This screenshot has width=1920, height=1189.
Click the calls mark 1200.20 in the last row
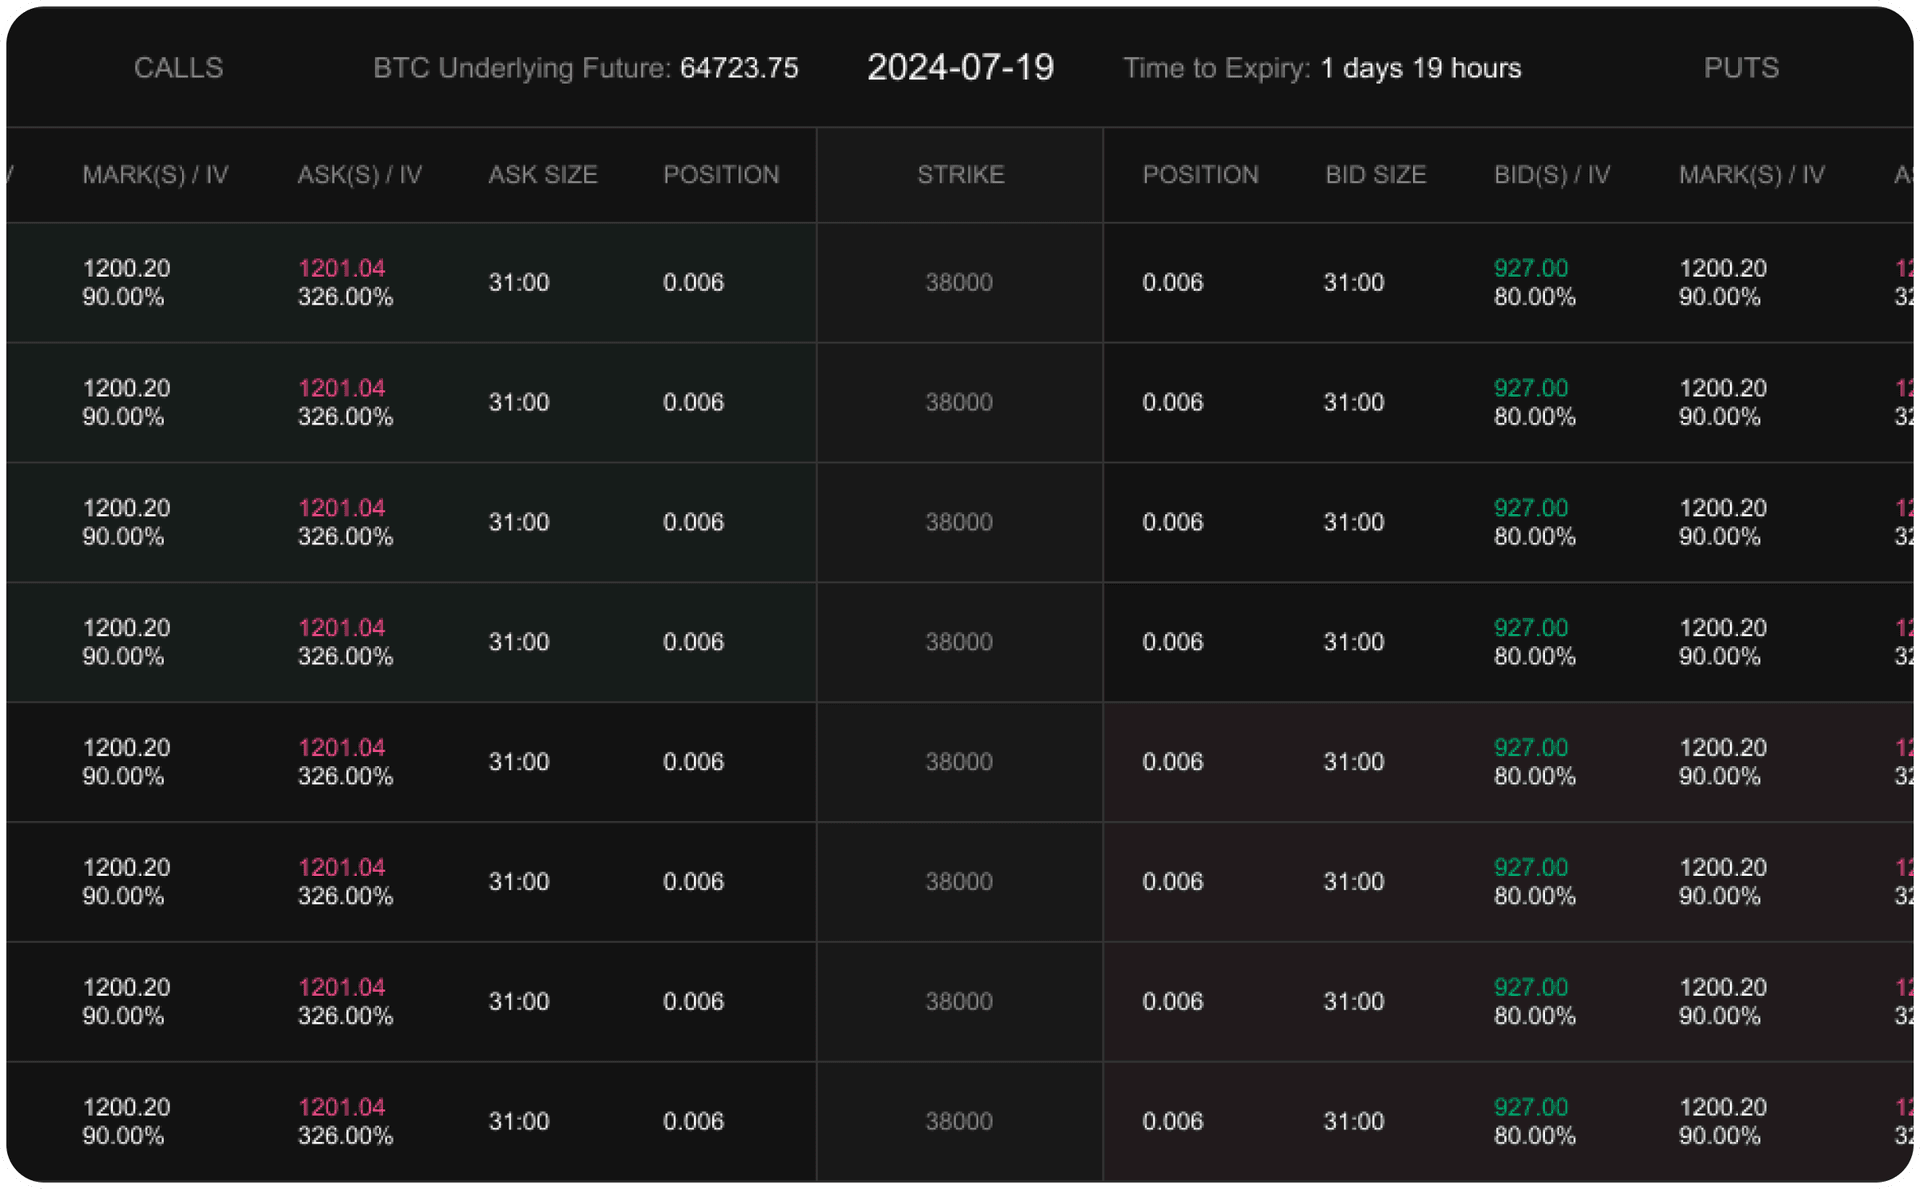[x=126, y=1107]
